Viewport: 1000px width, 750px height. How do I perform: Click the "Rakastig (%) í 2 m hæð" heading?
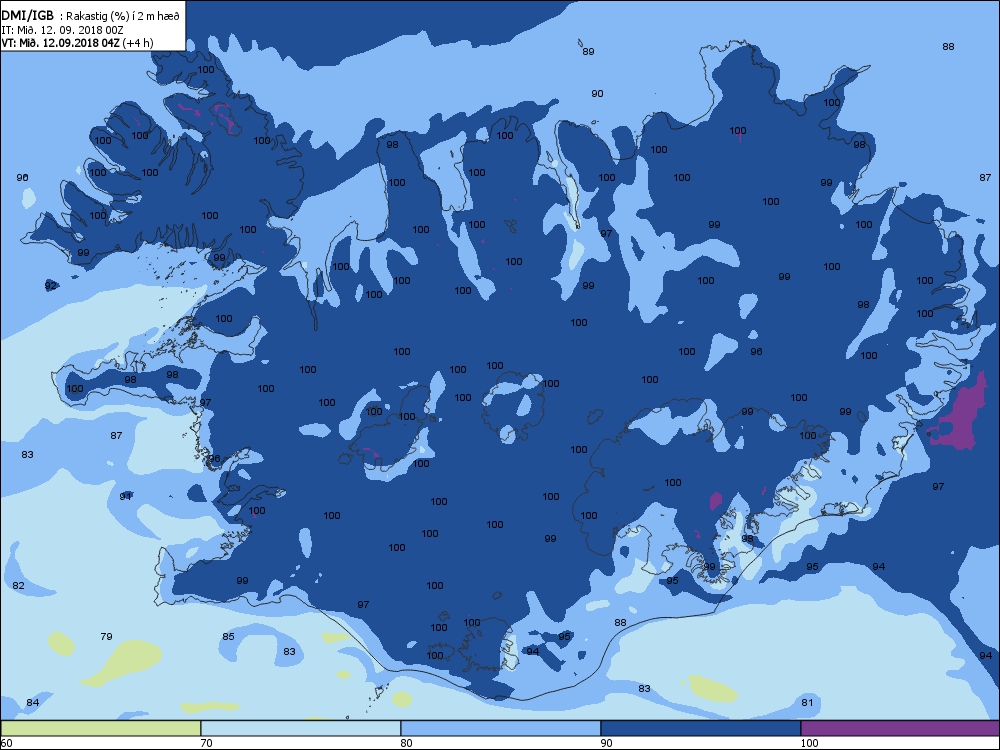tap(122, 17)
